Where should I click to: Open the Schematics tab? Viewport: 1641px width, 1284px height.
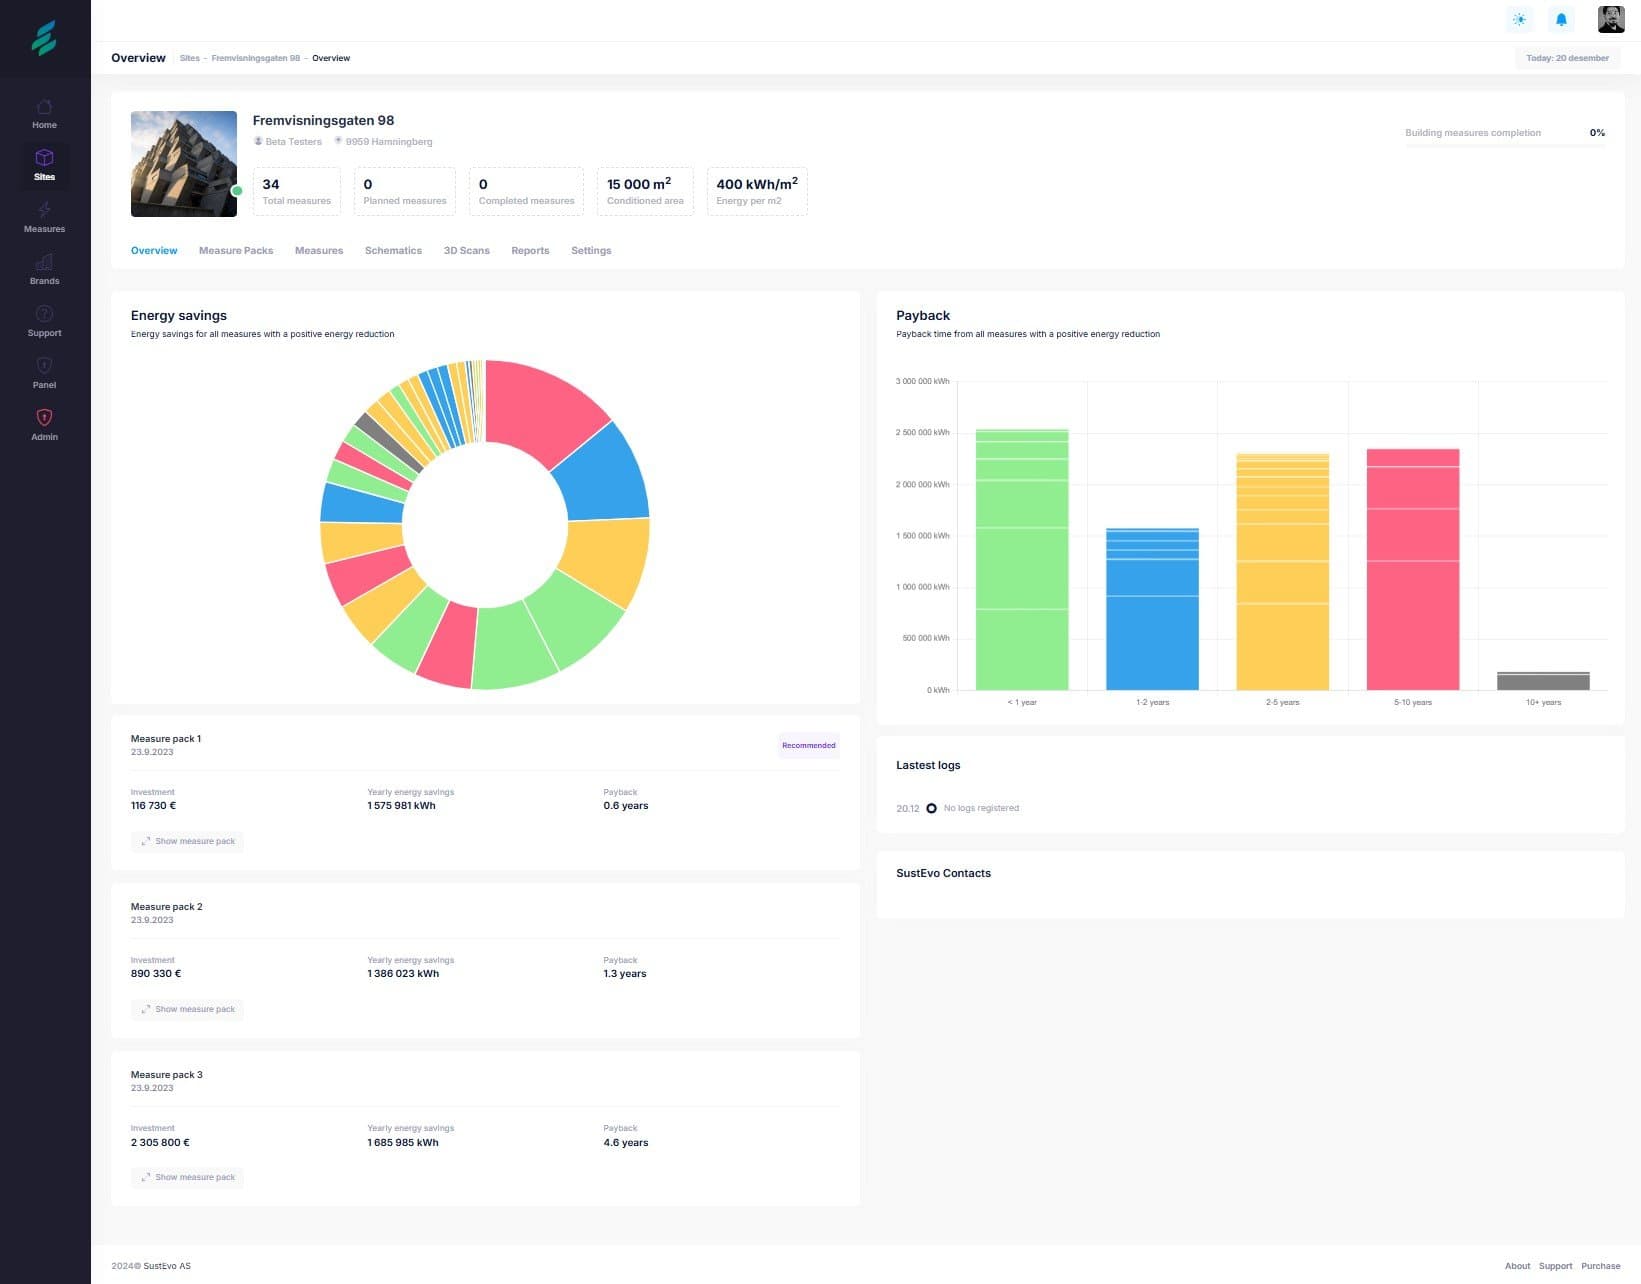pyautogui.click(x=393, y=251)
